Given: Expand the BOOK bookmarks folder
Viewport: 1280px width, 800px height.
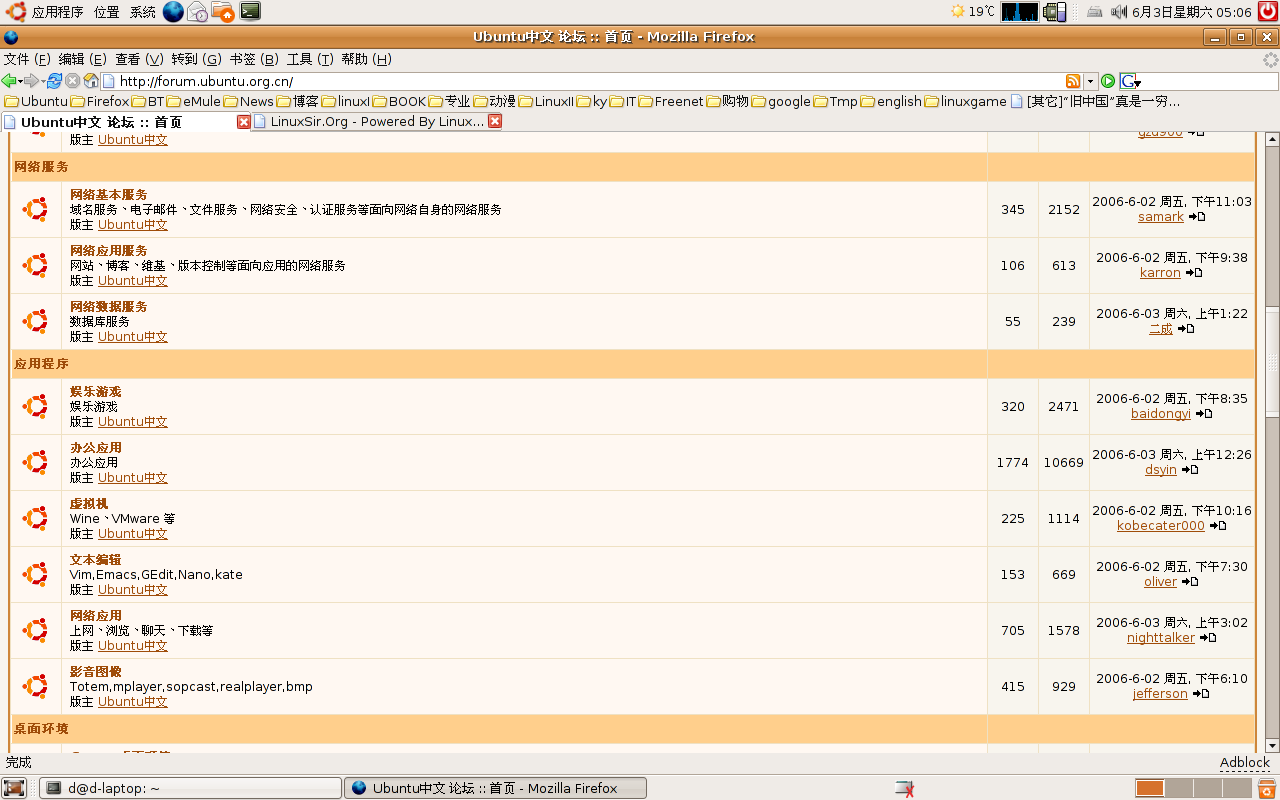Looking at the screenshot, I should 399,101.
